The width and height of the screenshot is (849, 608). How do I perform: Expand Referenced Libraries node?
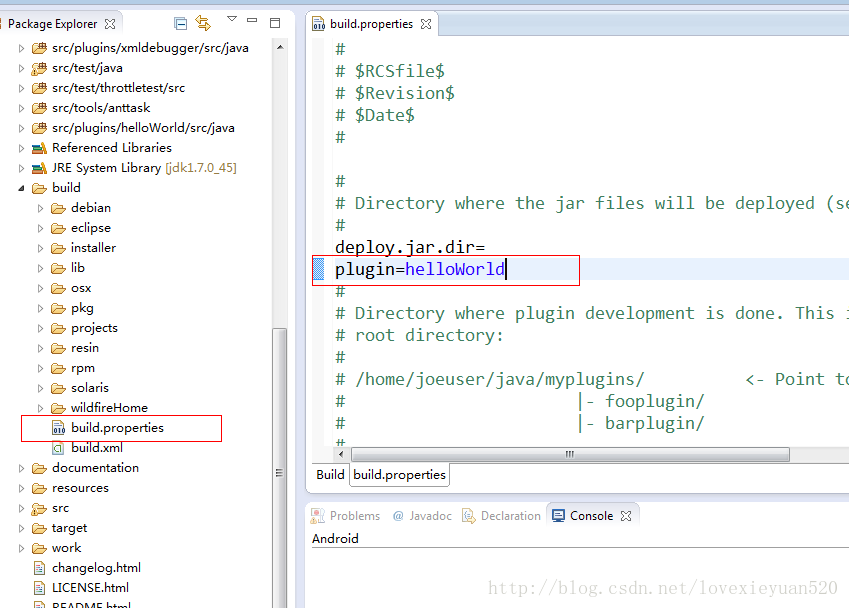tap(21, 148)
